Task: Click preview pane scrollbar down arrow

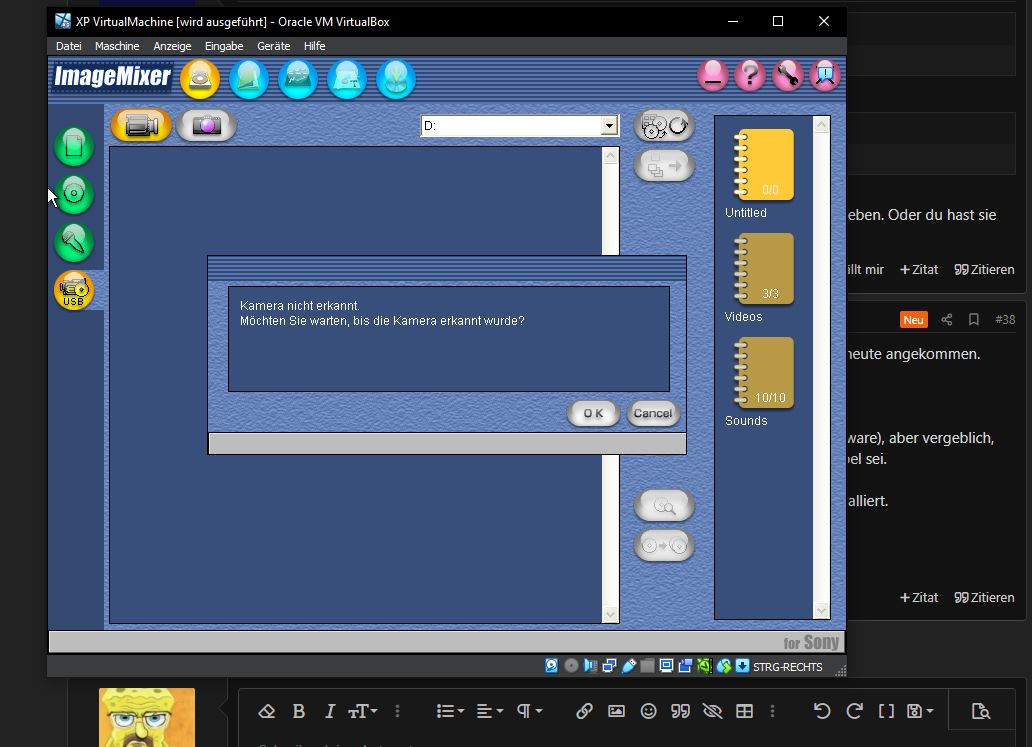Action: pyautogui.click(x=610, y=614)
